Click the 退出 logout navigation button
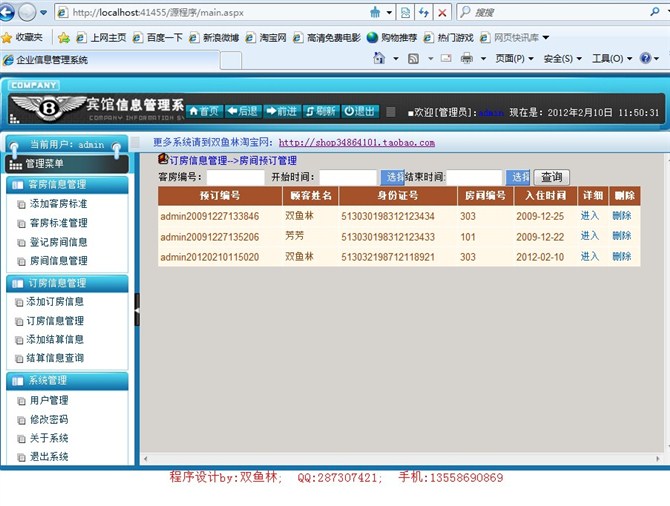The height and width of the screenshot is (506, 670). pos(360,112)
